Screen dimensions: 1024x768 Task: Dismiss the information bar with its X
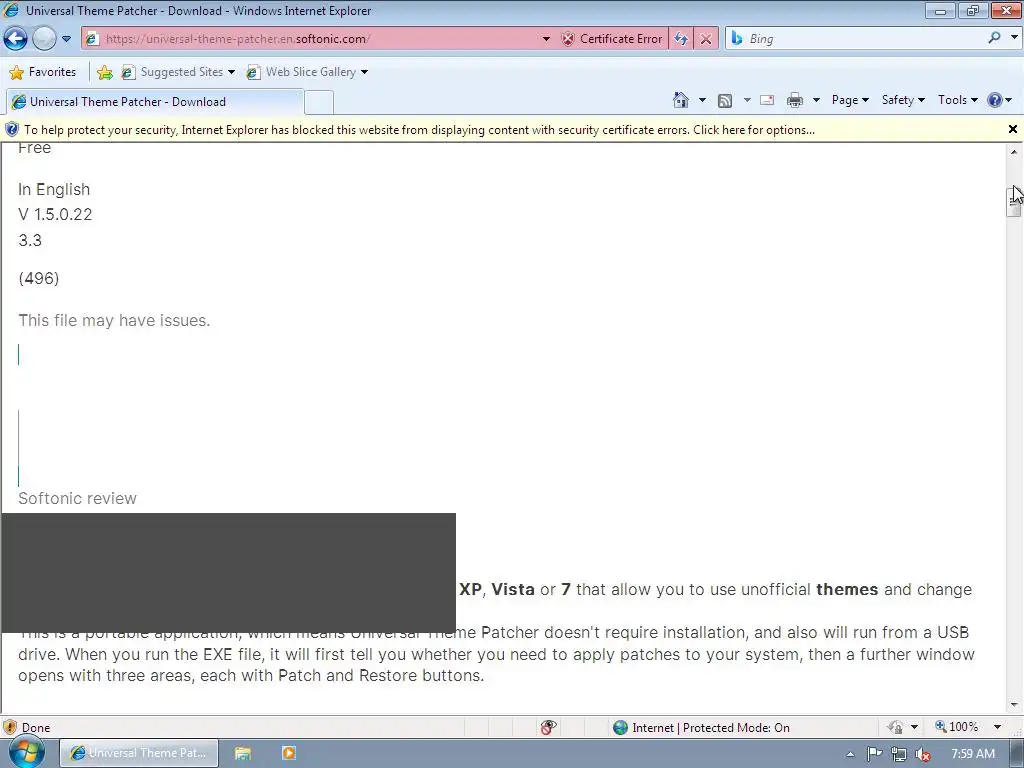pos(1013,129)
